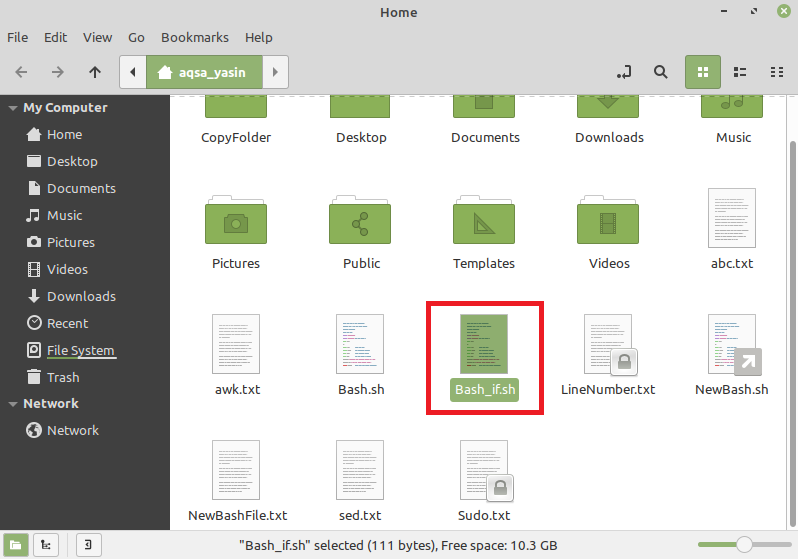Open the Go menu
Image resolution: width=798 pixels, height=559 pixels.
(x=136, y=38)
